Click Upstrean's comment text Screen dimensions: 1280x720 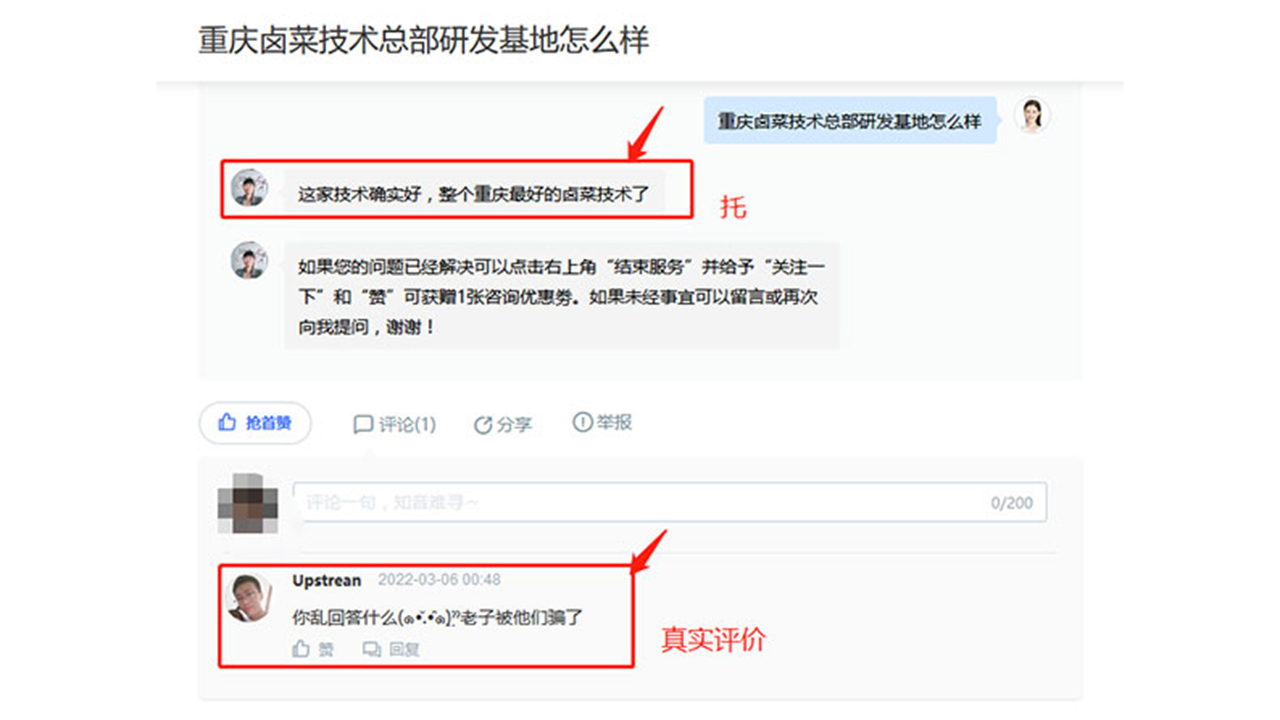pos(437,618)
